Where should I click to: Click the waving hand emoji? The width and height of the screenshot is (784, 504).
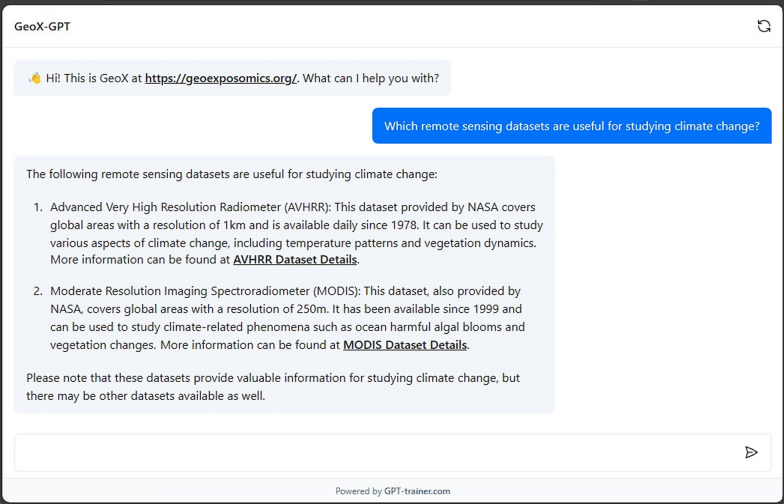tap(34, 78)
